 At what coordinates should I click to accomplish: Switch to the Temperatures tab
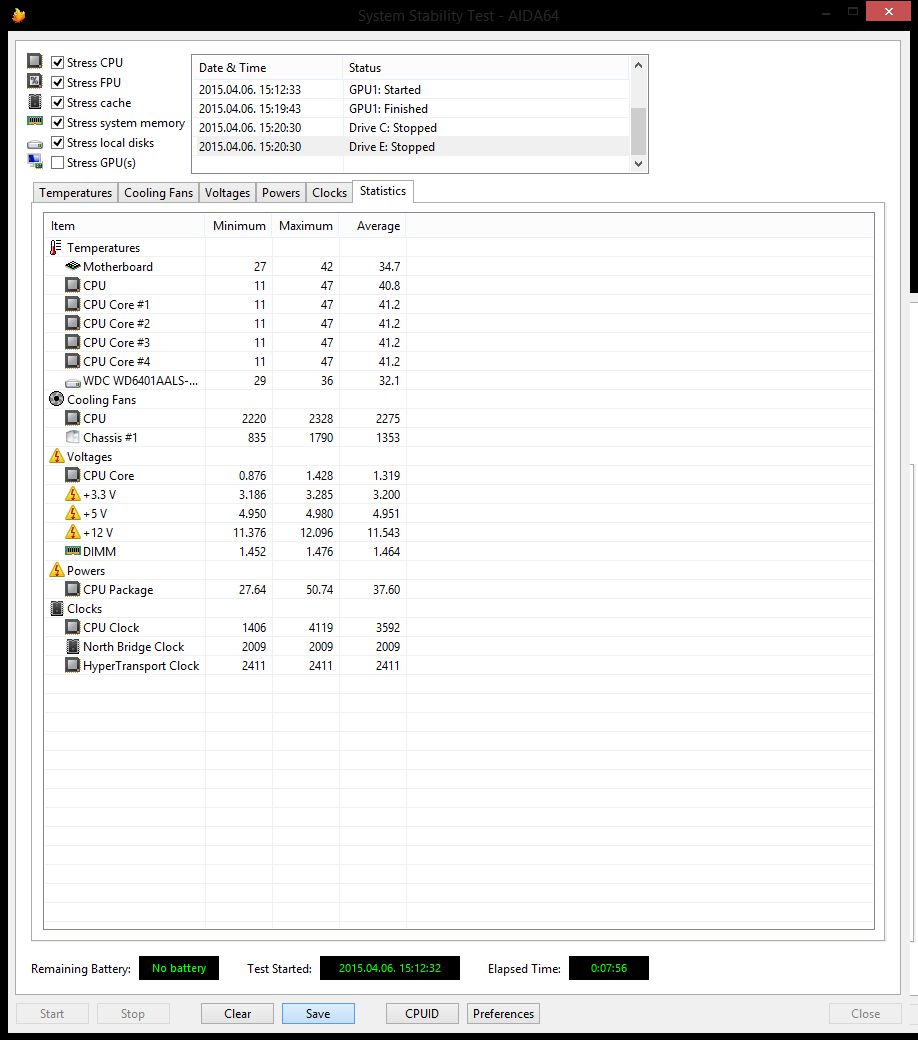pyautogui.click(x=75, y=192)
